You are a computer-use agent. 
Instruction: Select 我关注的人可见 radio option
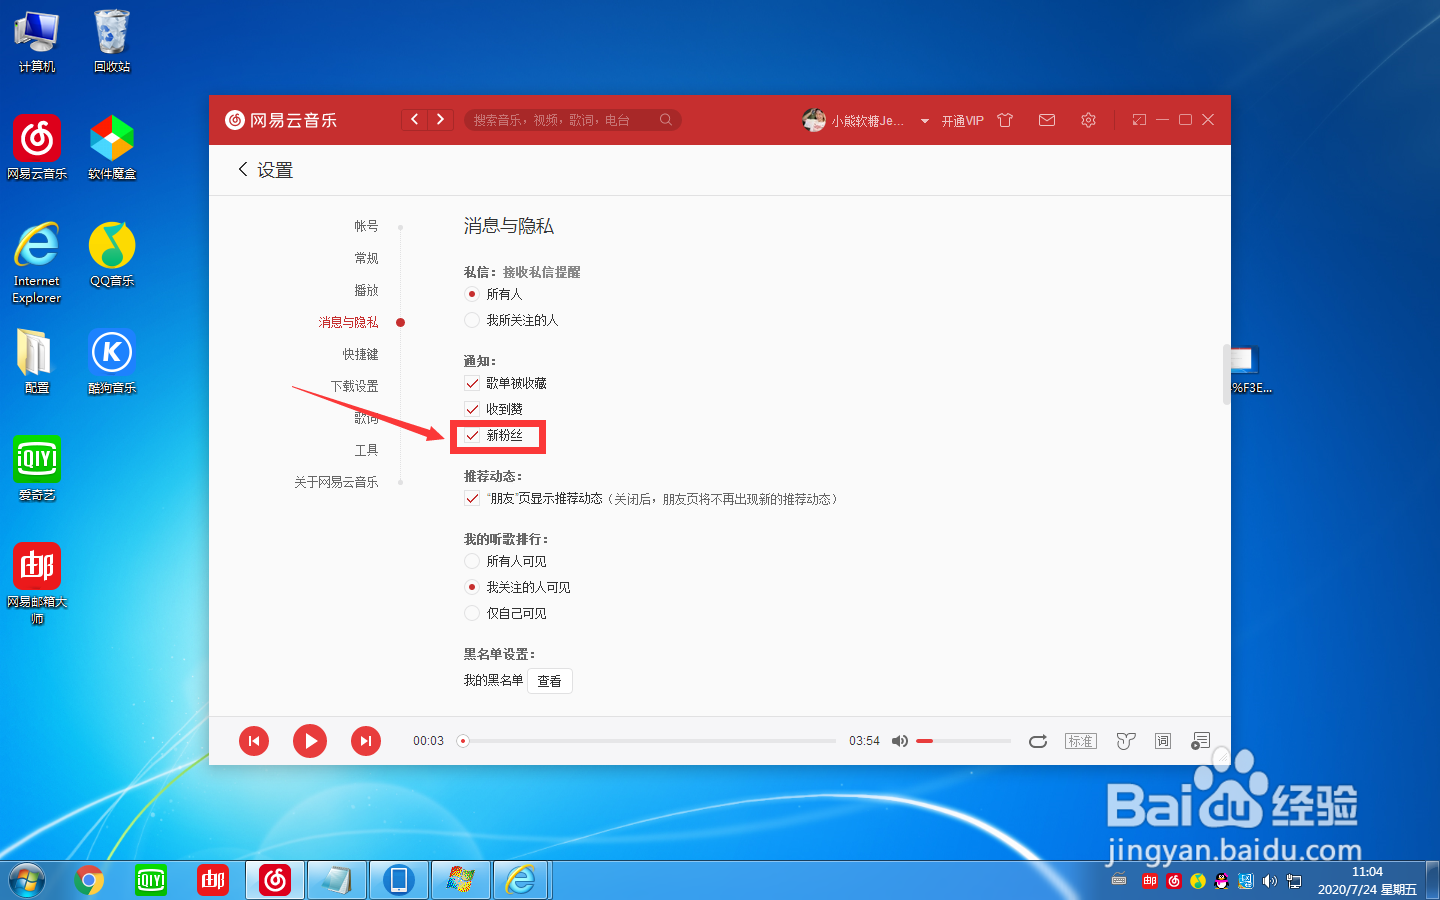coord(472,587)
